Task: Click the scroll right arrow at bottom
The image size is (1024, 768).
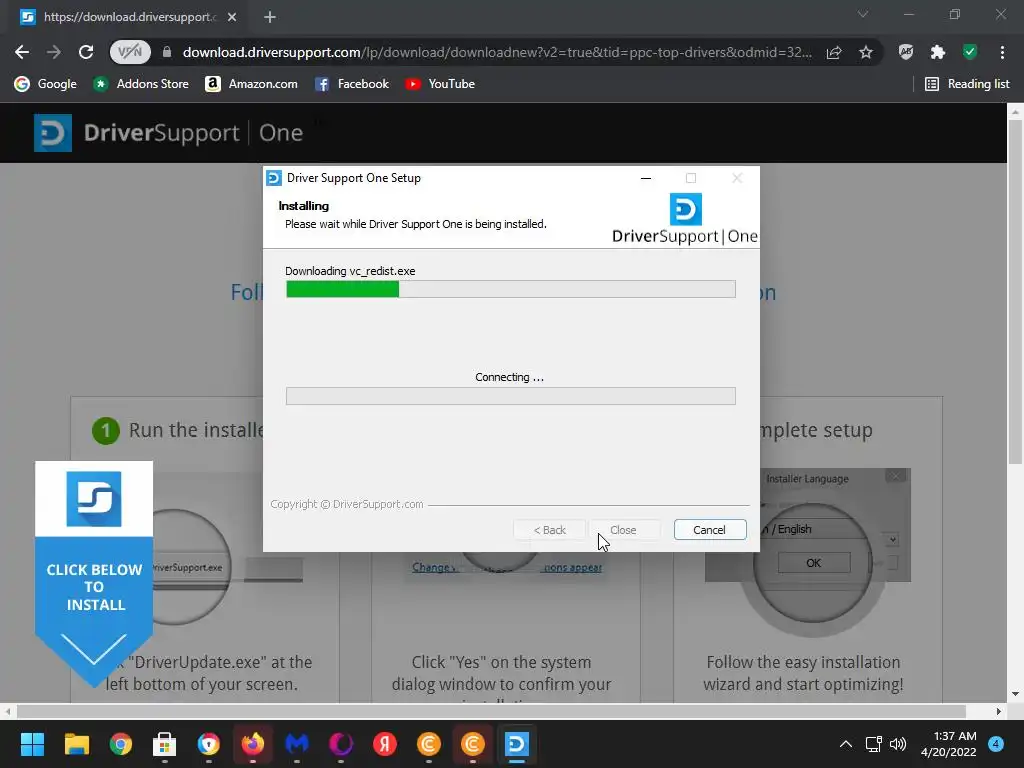Action: 999,711
